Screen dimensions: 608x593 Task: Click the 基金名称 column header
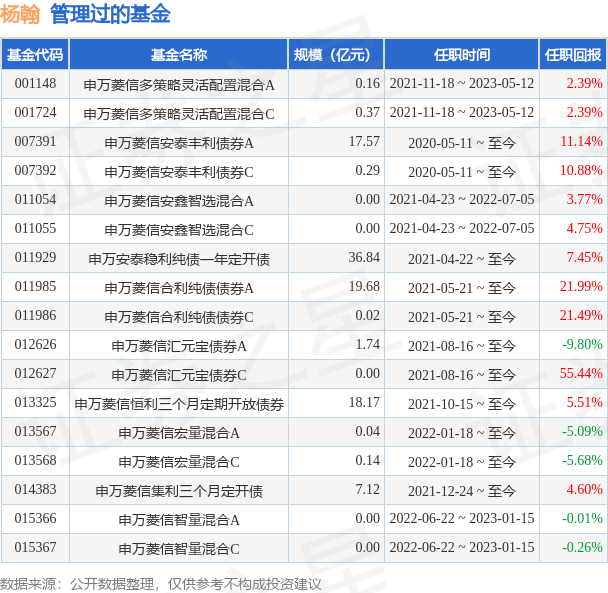179,55
